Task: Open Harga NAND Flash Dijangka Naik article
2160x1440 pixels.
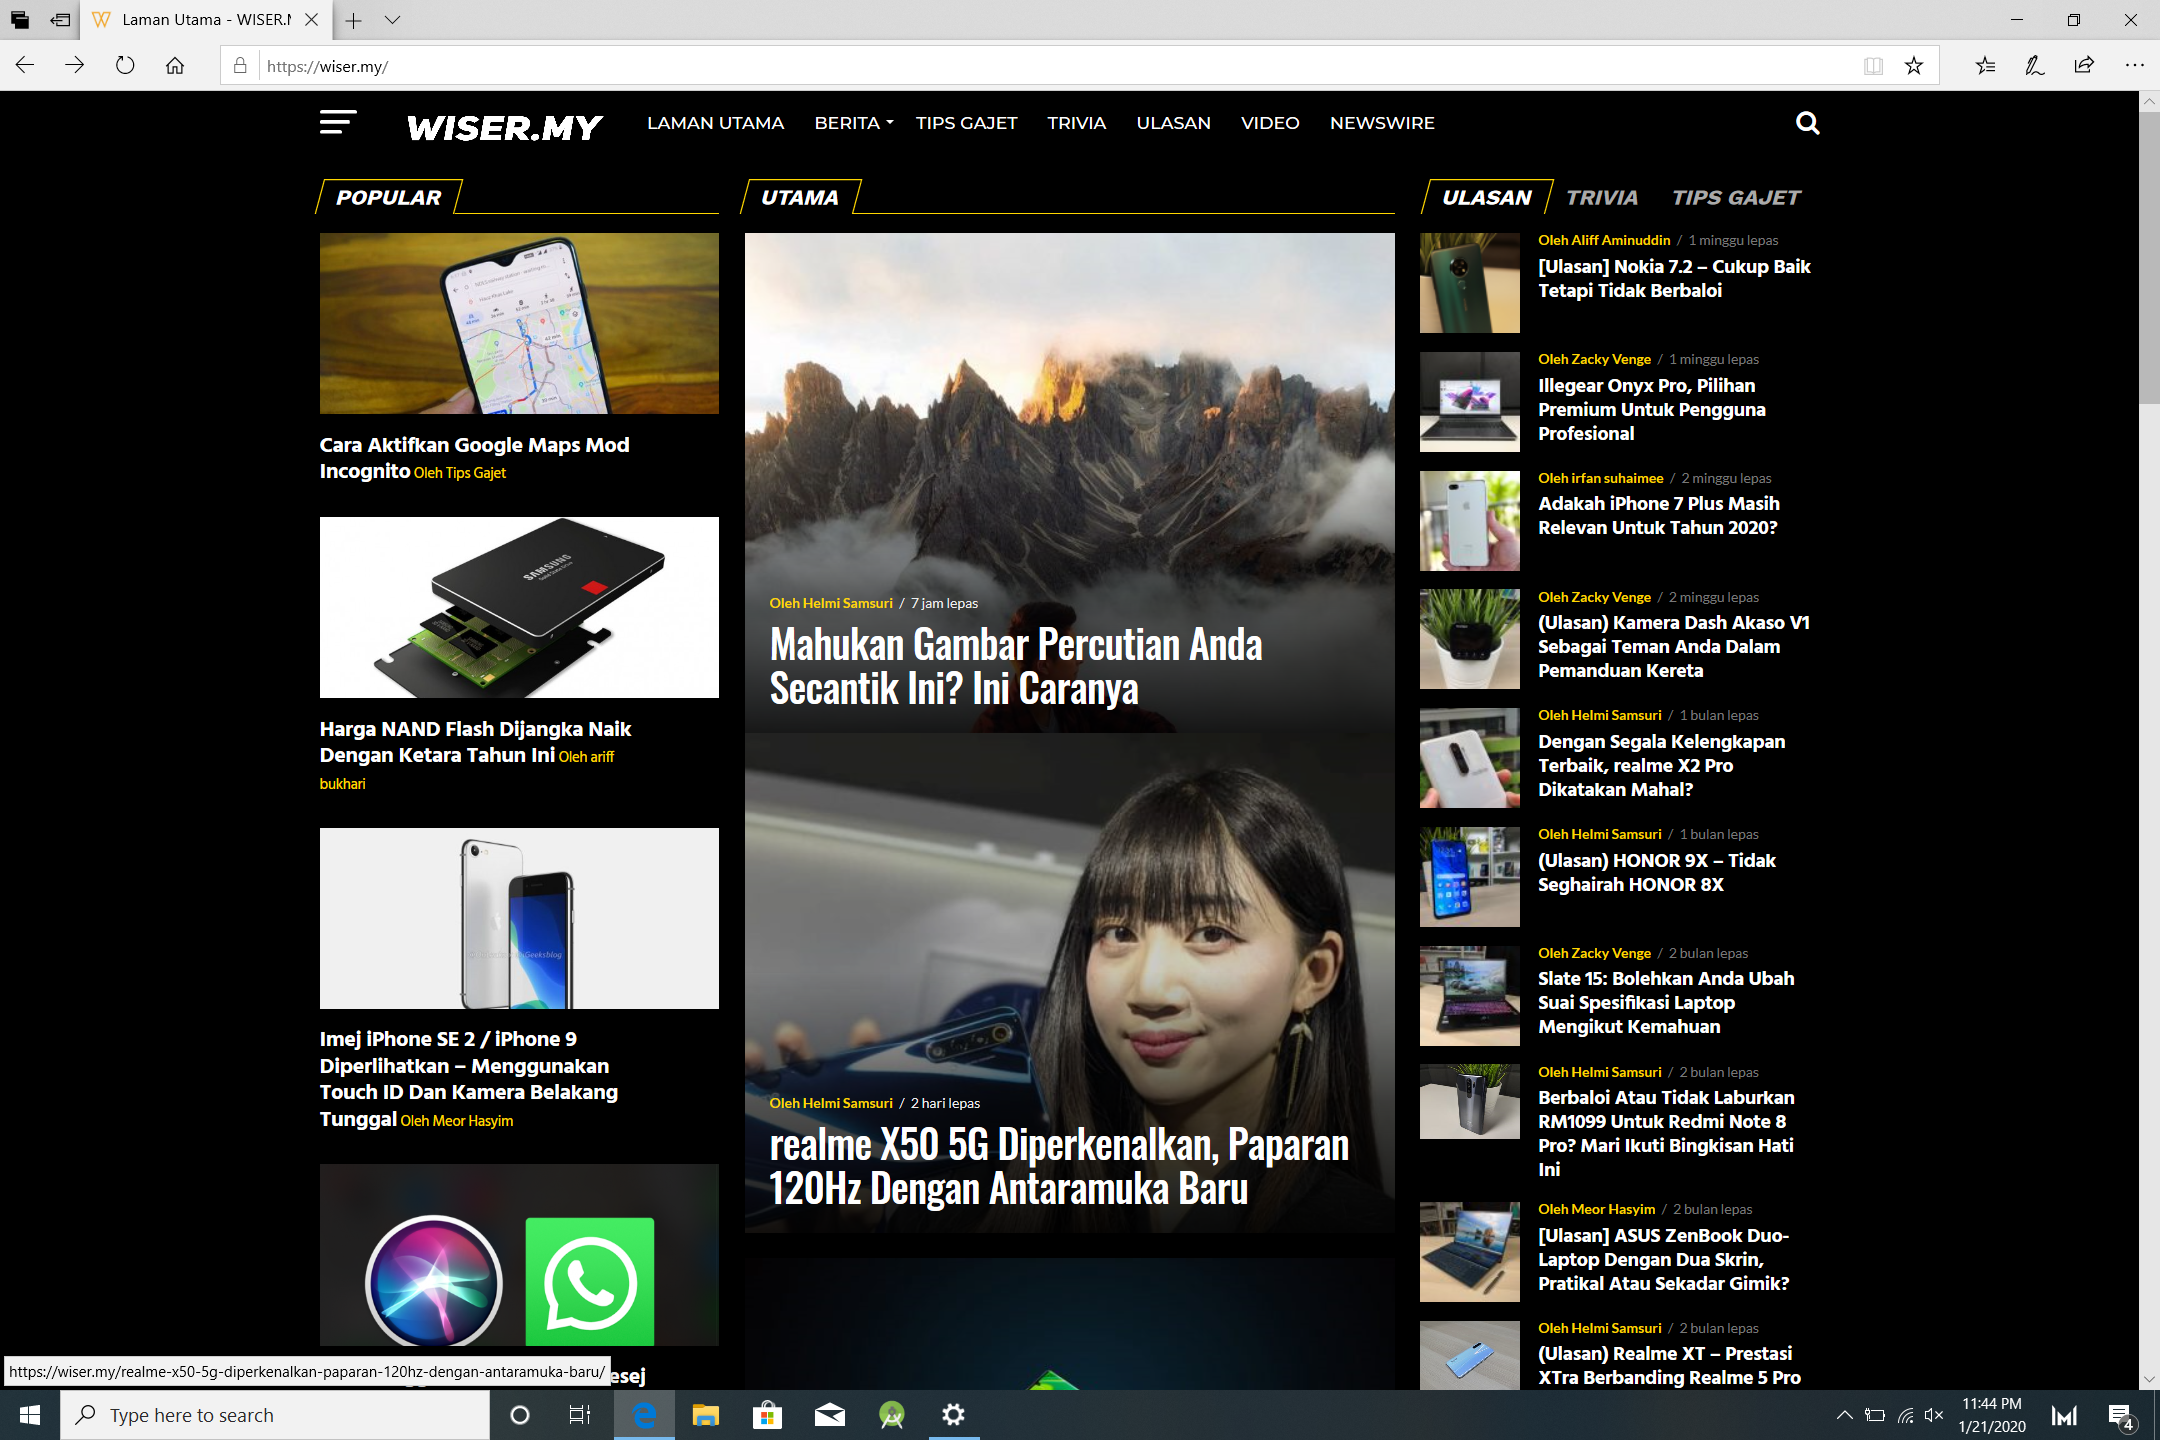Action: pos(475,742)
